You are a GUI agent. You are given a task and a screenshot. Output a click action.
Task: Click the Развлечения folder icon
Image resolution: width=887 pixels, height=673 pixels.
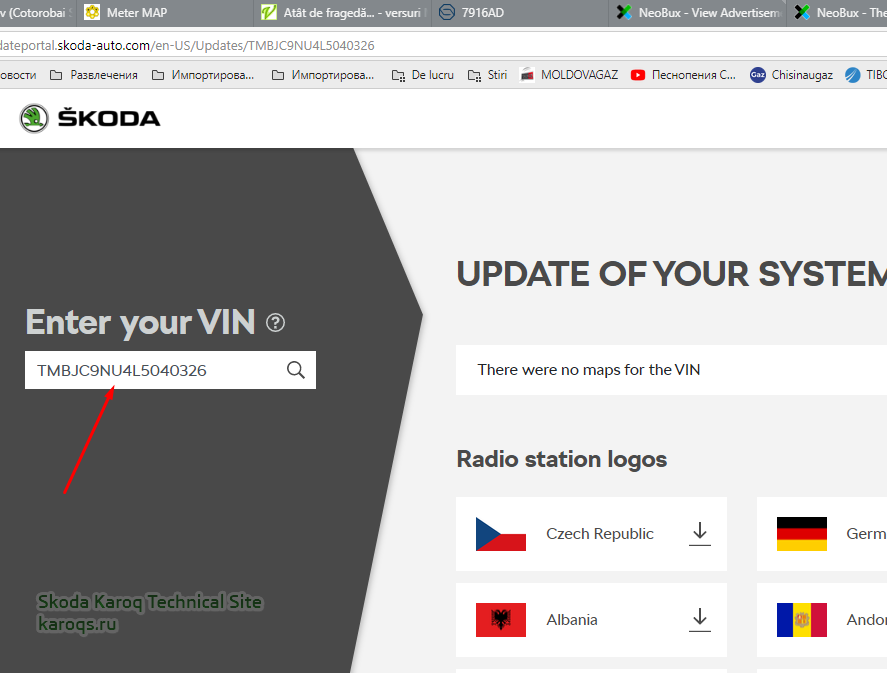click(x=56, y=75)
